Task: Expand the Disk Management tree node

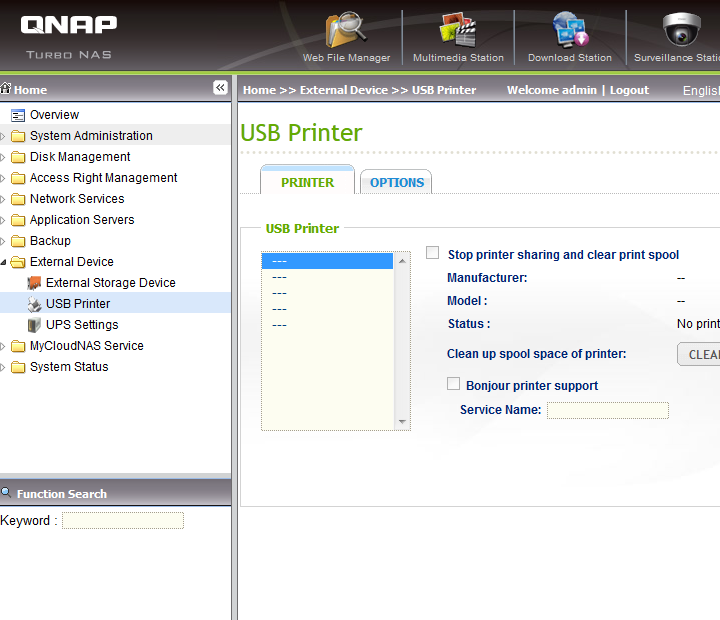Action: [x=4, y=157]
